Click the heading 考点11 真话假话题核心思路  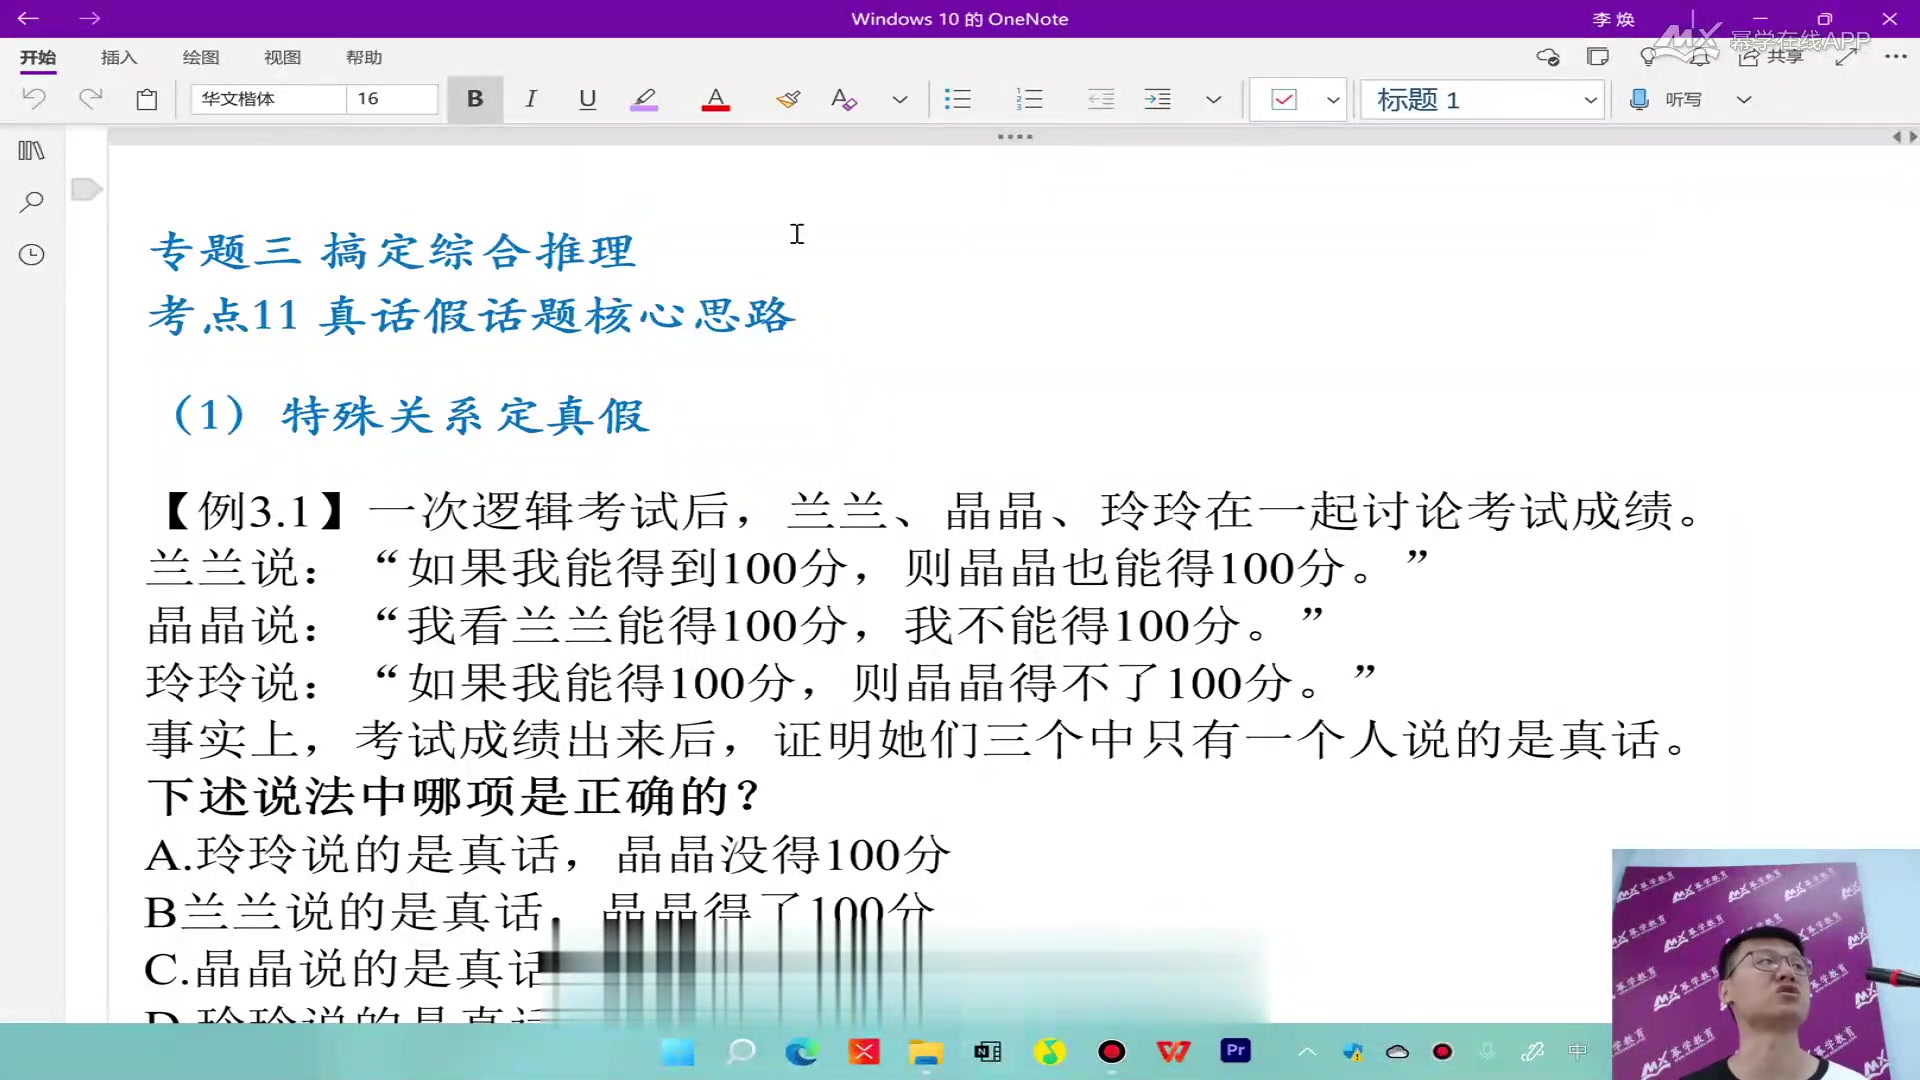[x=471, y=316]
